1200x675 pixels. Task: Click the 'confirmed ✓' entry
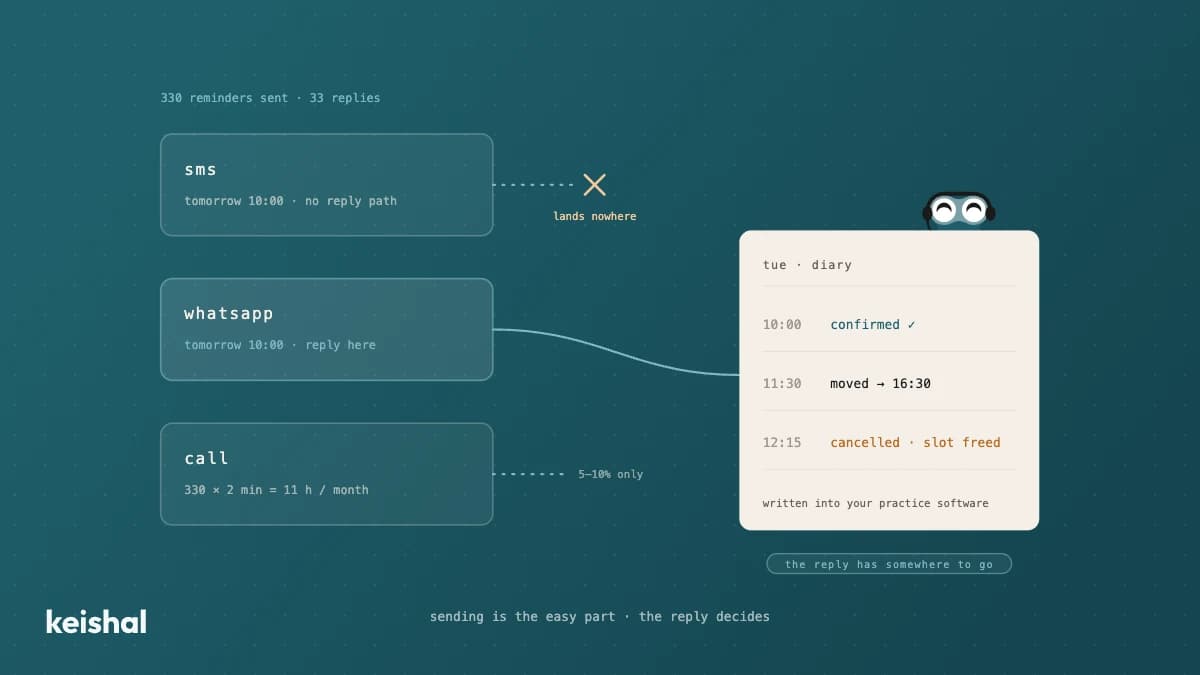(x=872, y=325)
